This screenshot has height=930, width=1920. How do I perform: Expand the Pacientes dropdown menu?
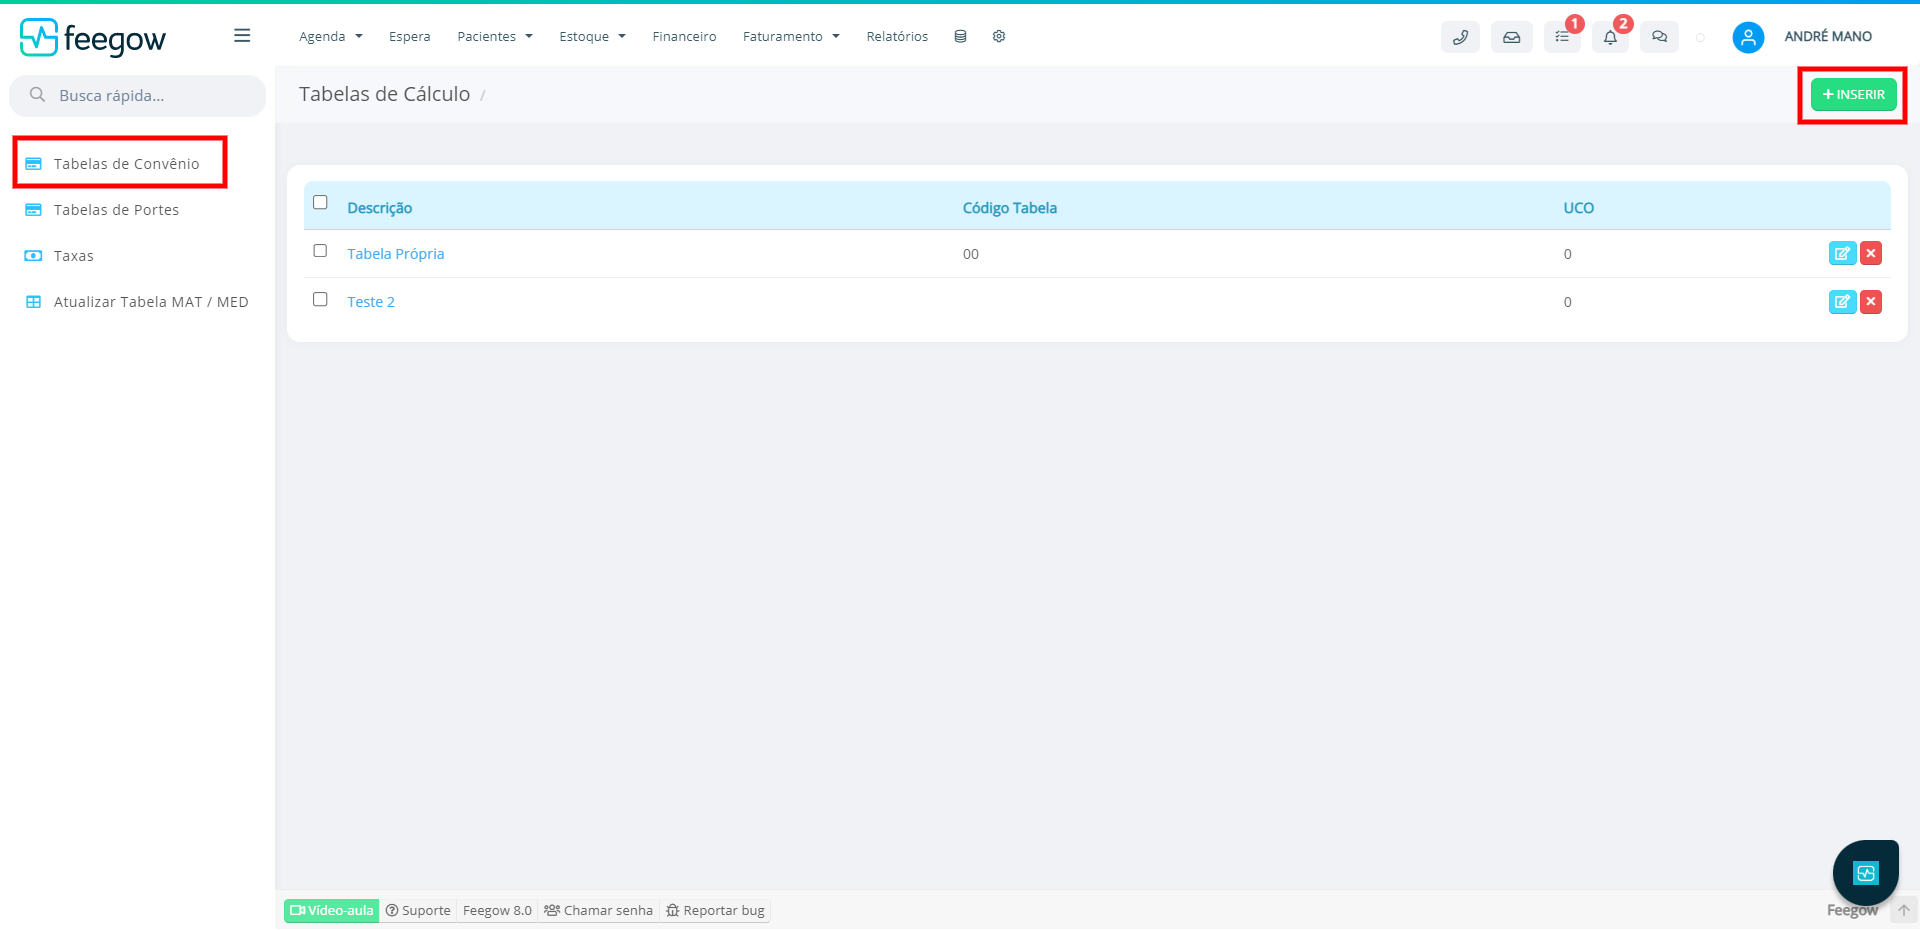point(495,36)
